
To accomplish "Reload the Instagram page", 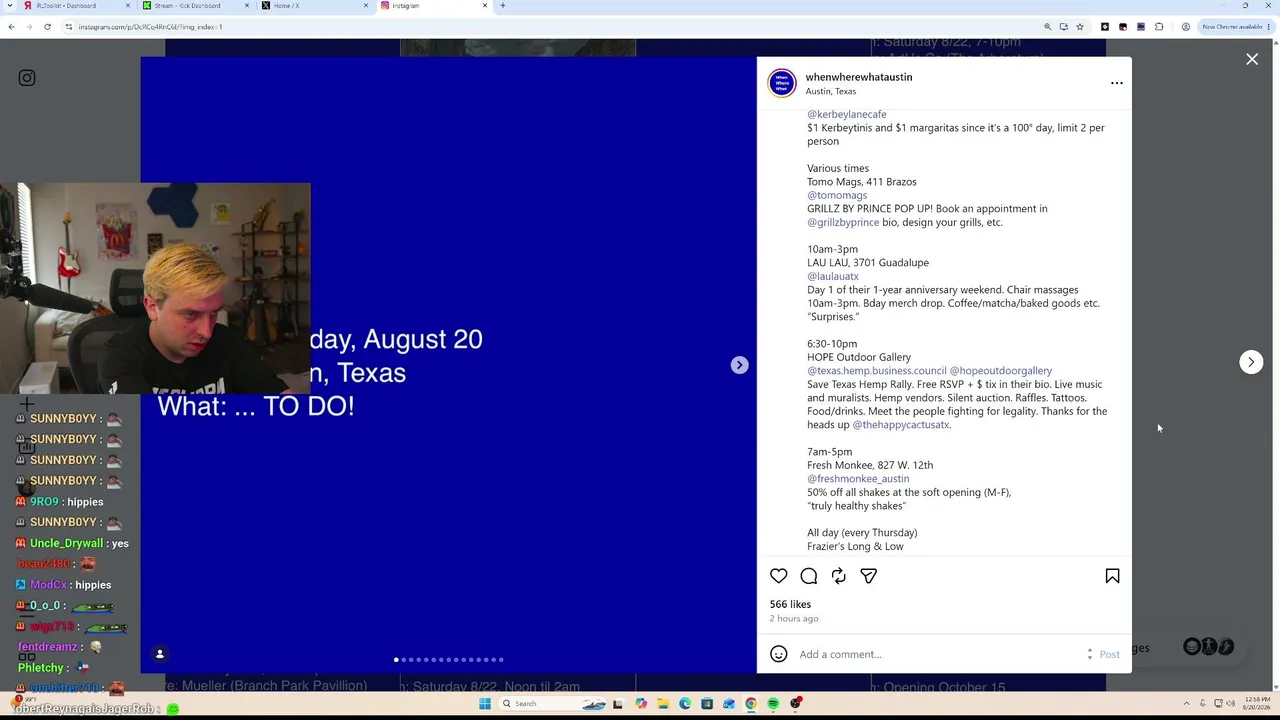I will click(x=47, y=27).
